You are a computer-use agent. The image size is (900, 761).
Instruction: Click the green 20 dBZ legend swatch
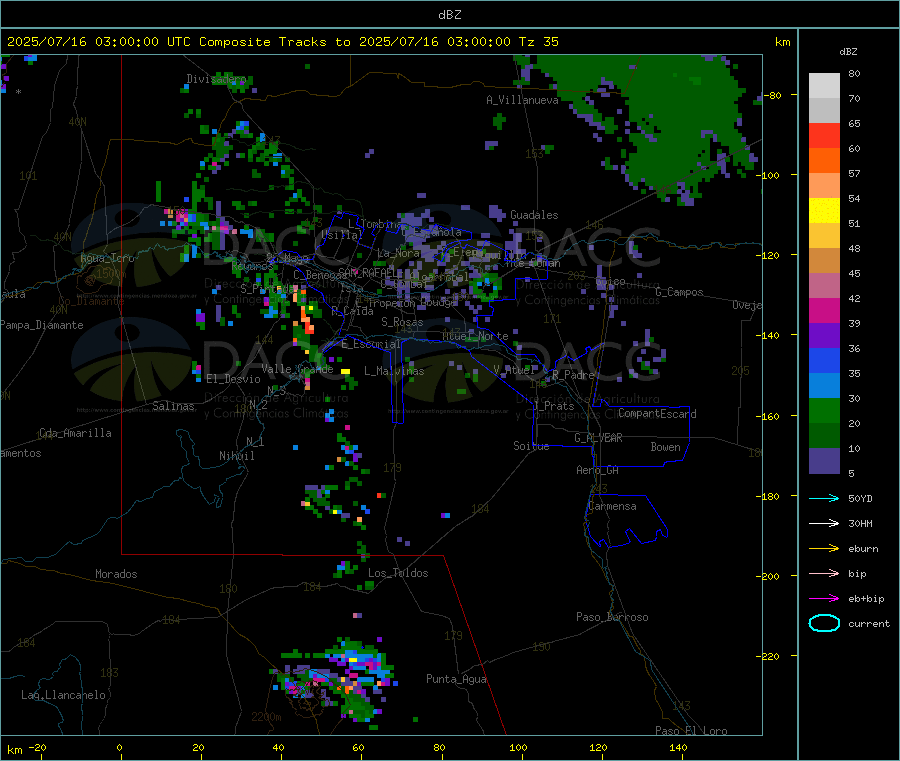click(824, 411)
